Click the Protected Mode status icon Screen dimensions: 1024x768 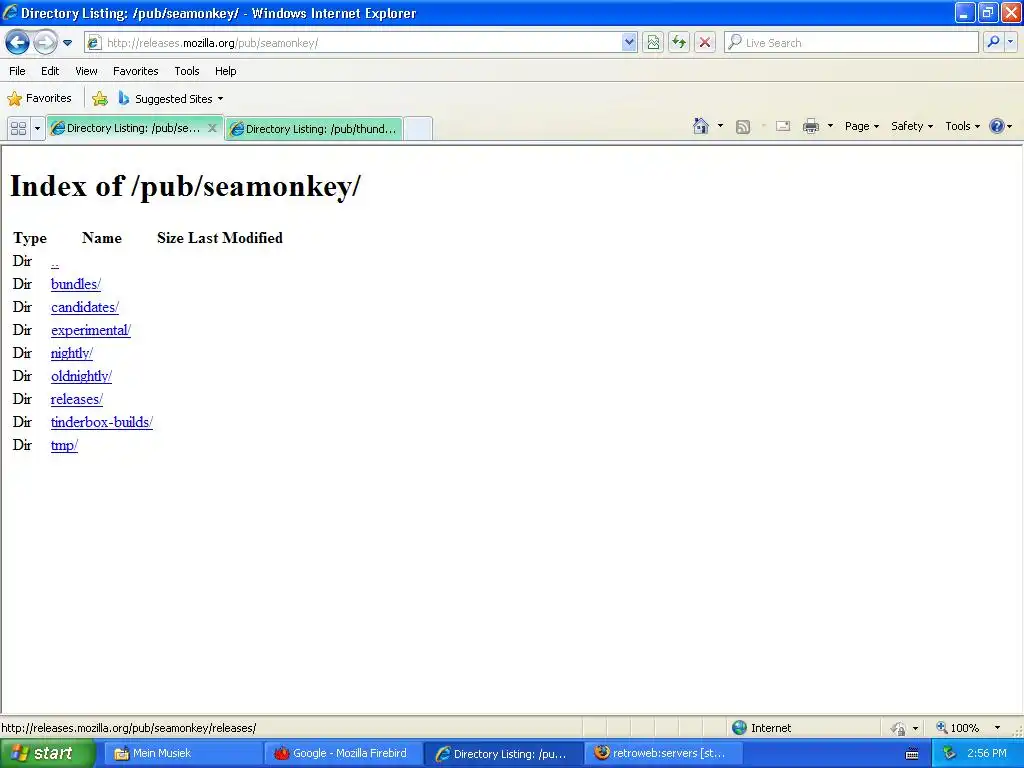899,728
